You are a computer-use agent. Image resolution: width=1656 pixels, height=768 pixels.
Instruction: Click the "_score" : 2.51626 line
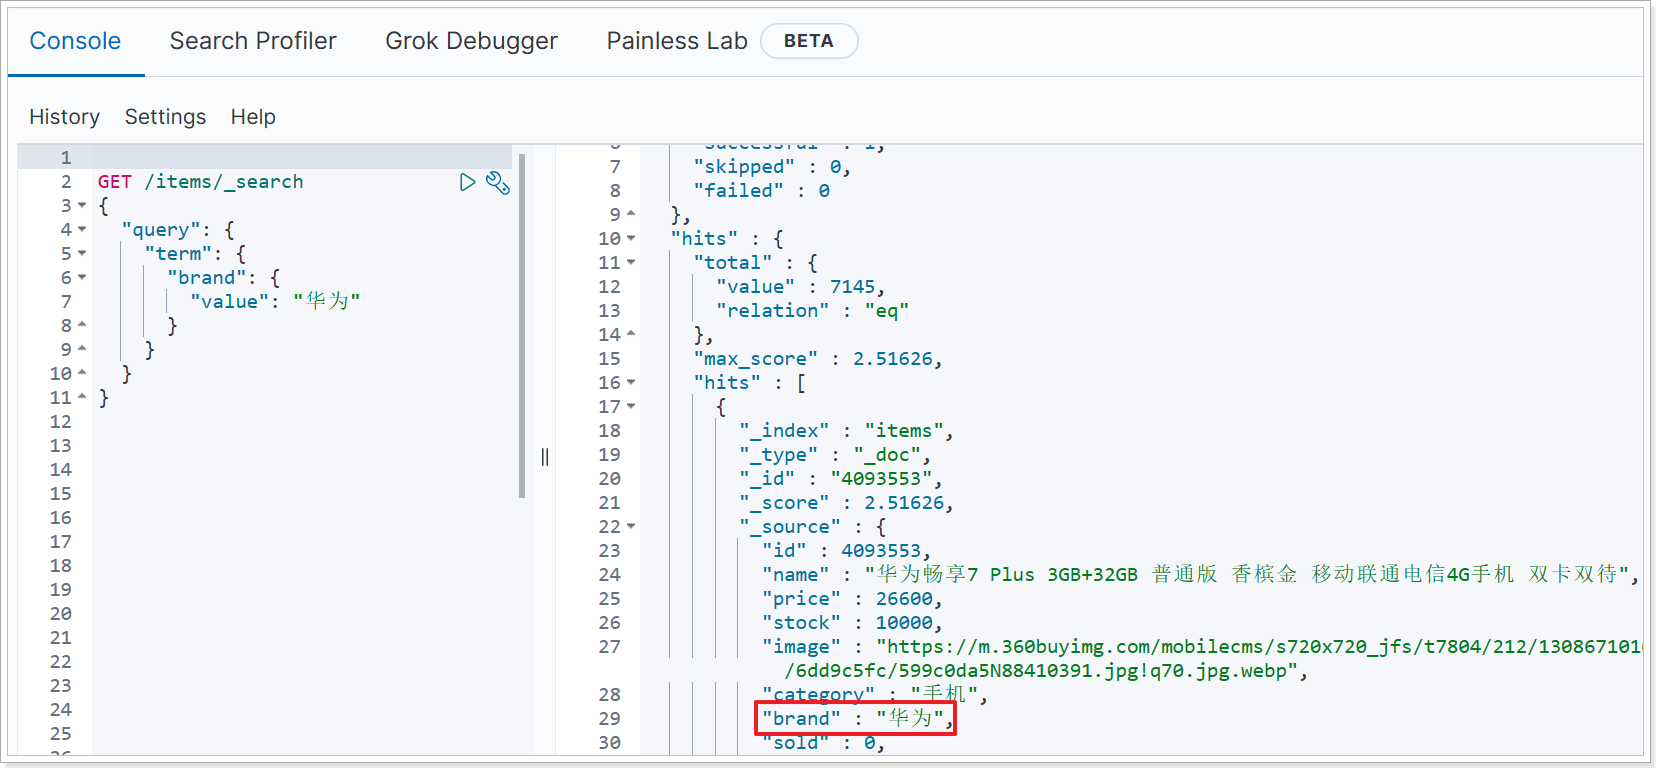click(846, 503)
